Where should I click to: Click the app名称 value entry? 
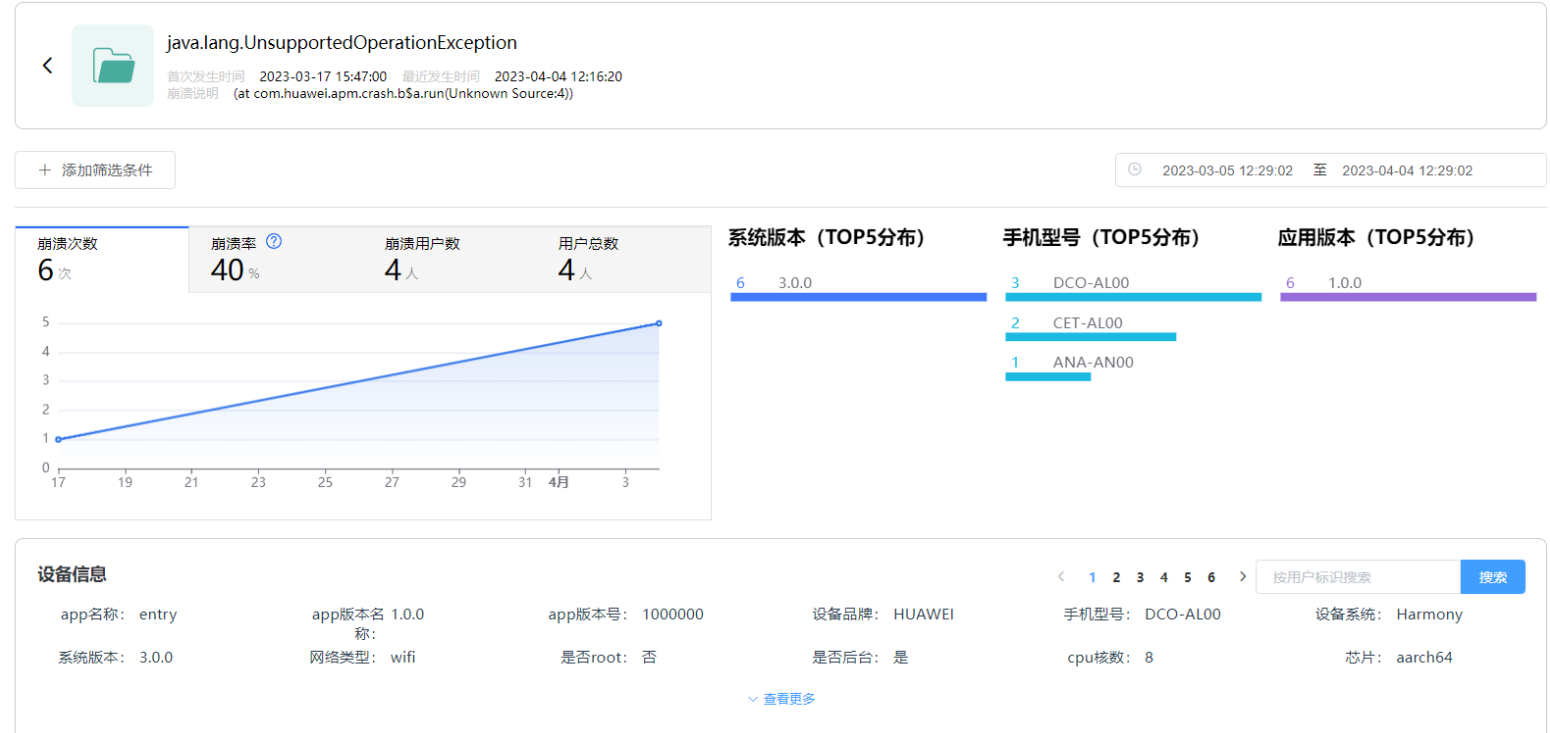[x=158, y=615]
